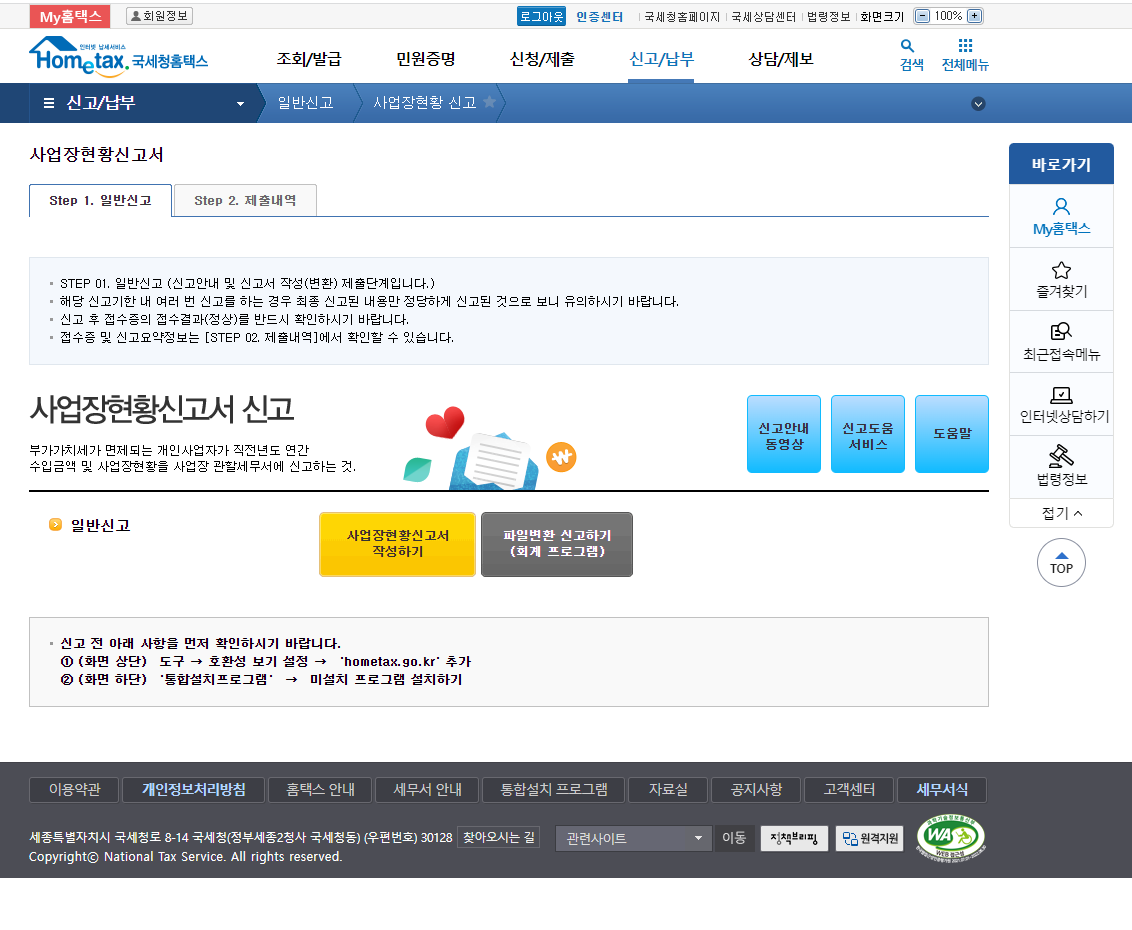Click the 도움말 button
The image size is (1132, 930).
click(x=952, y=434)
